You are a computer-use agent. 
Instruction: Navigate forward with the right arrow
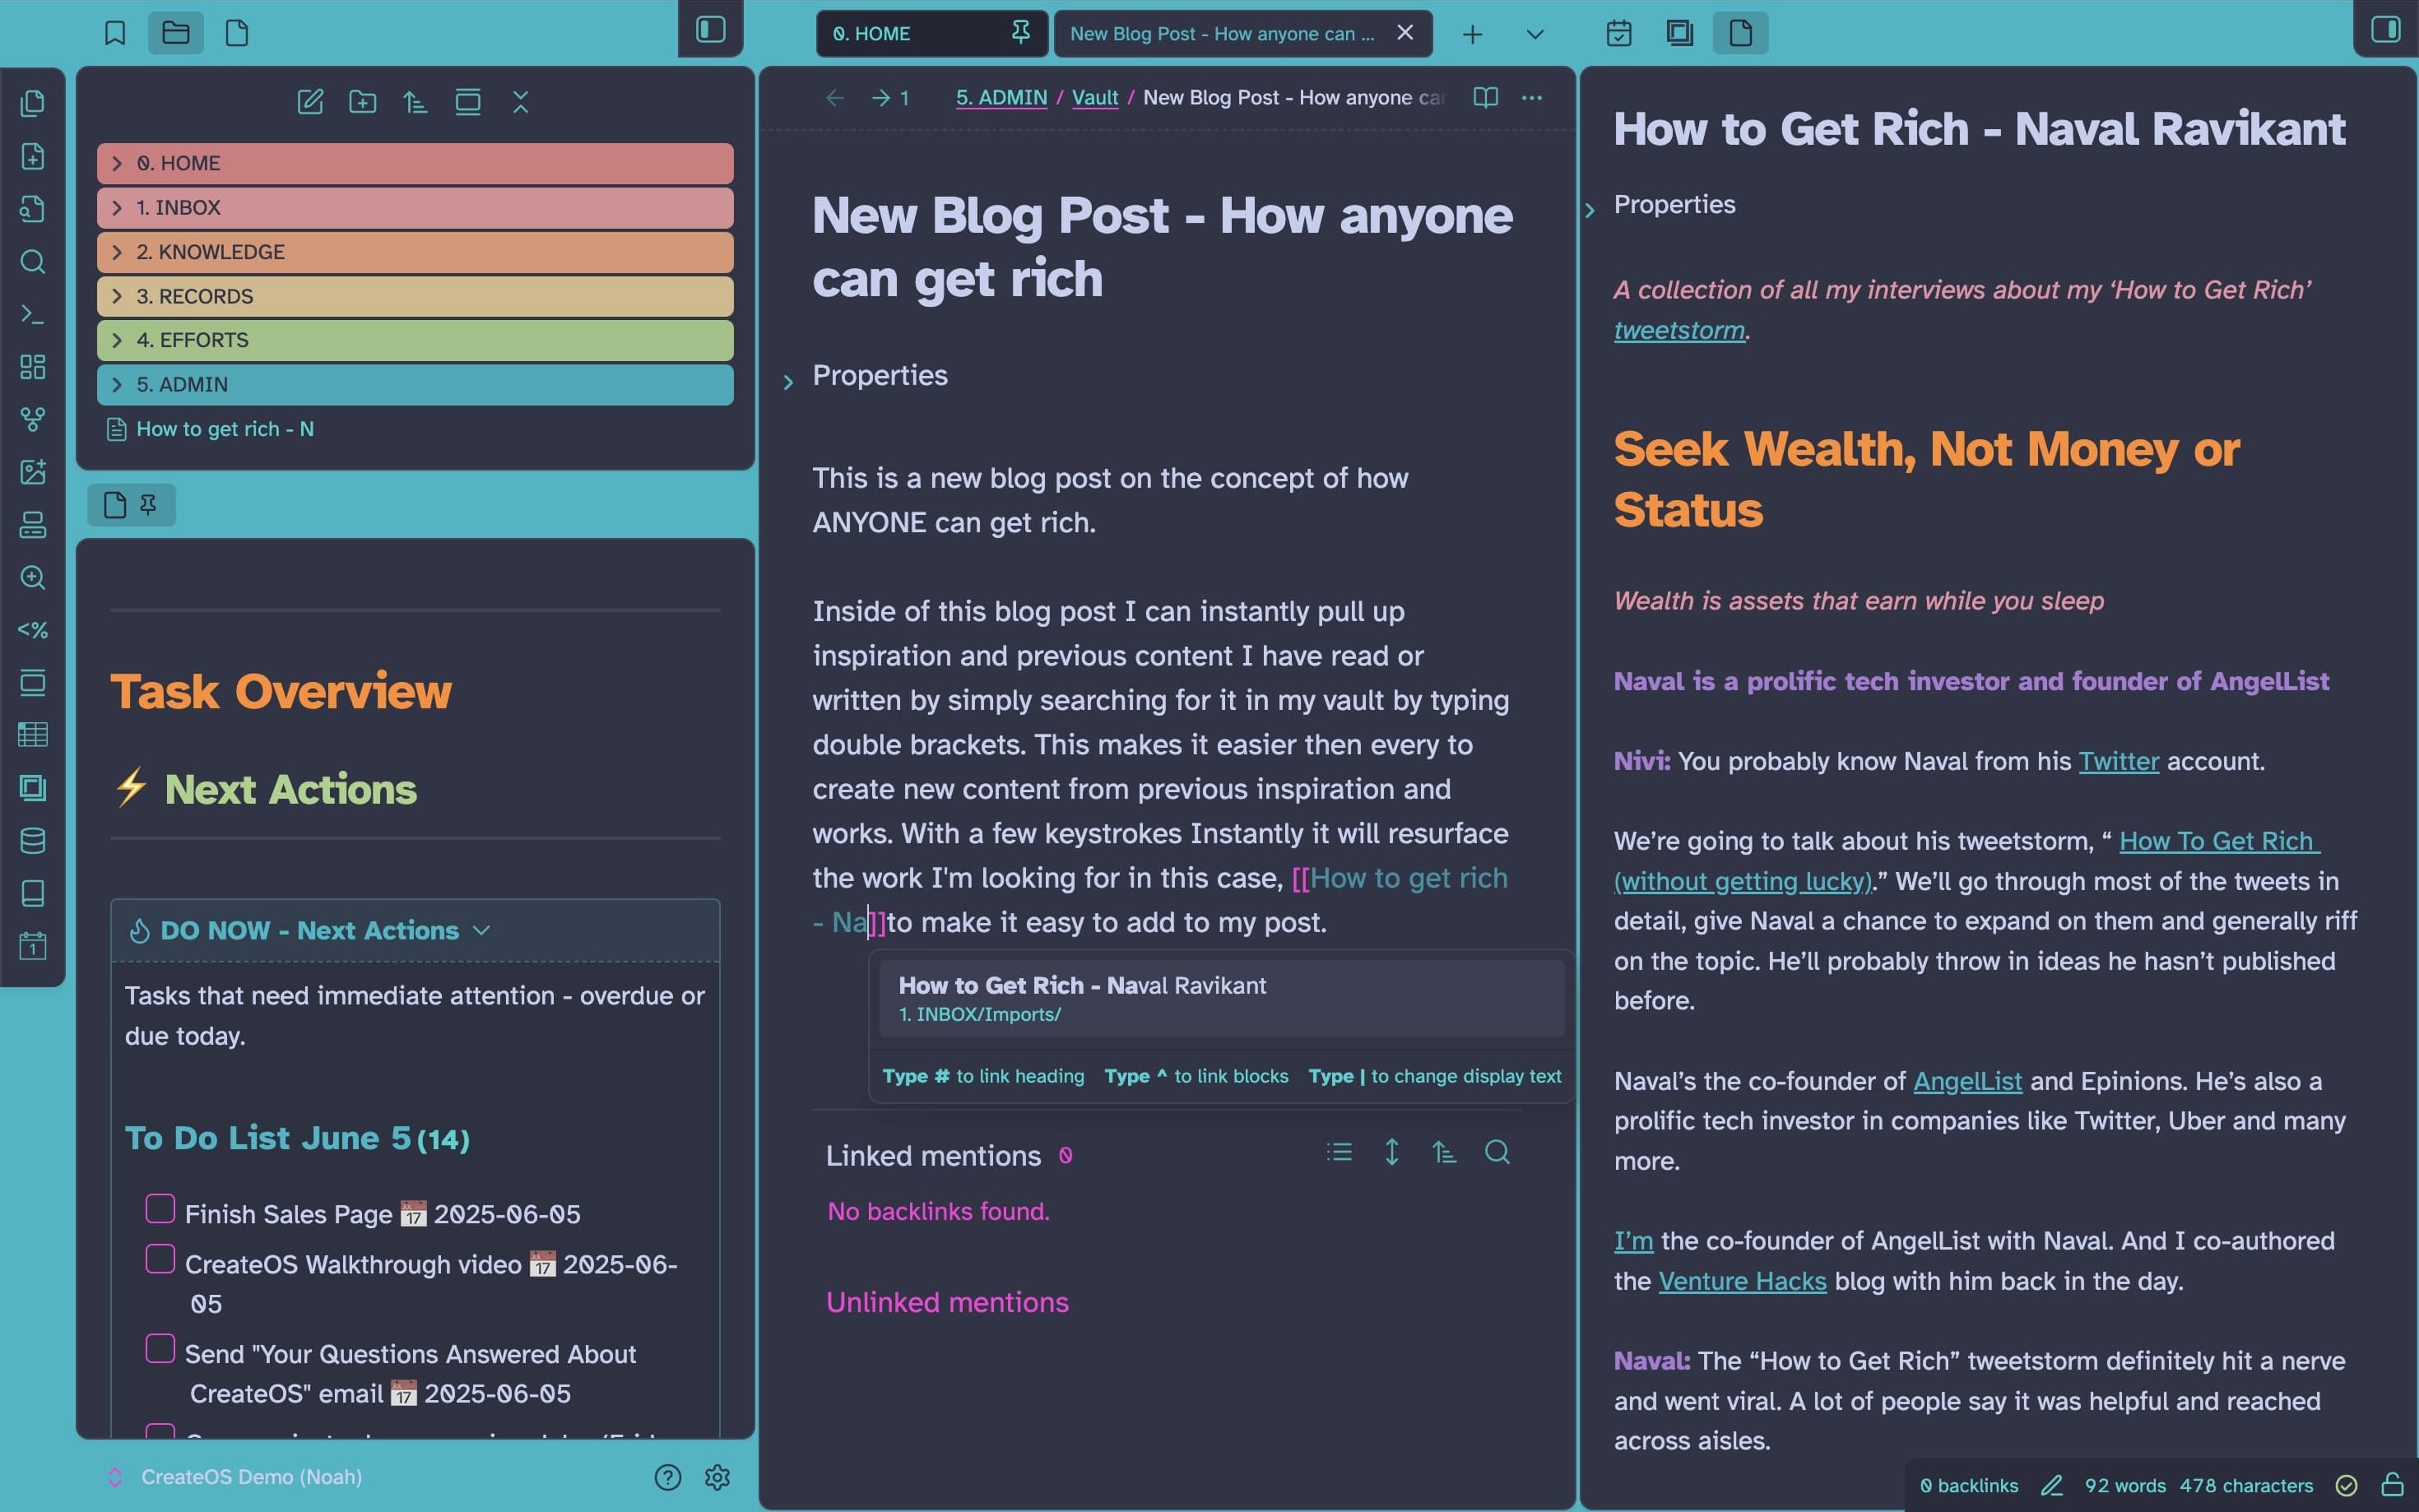[x=881, y=97]
